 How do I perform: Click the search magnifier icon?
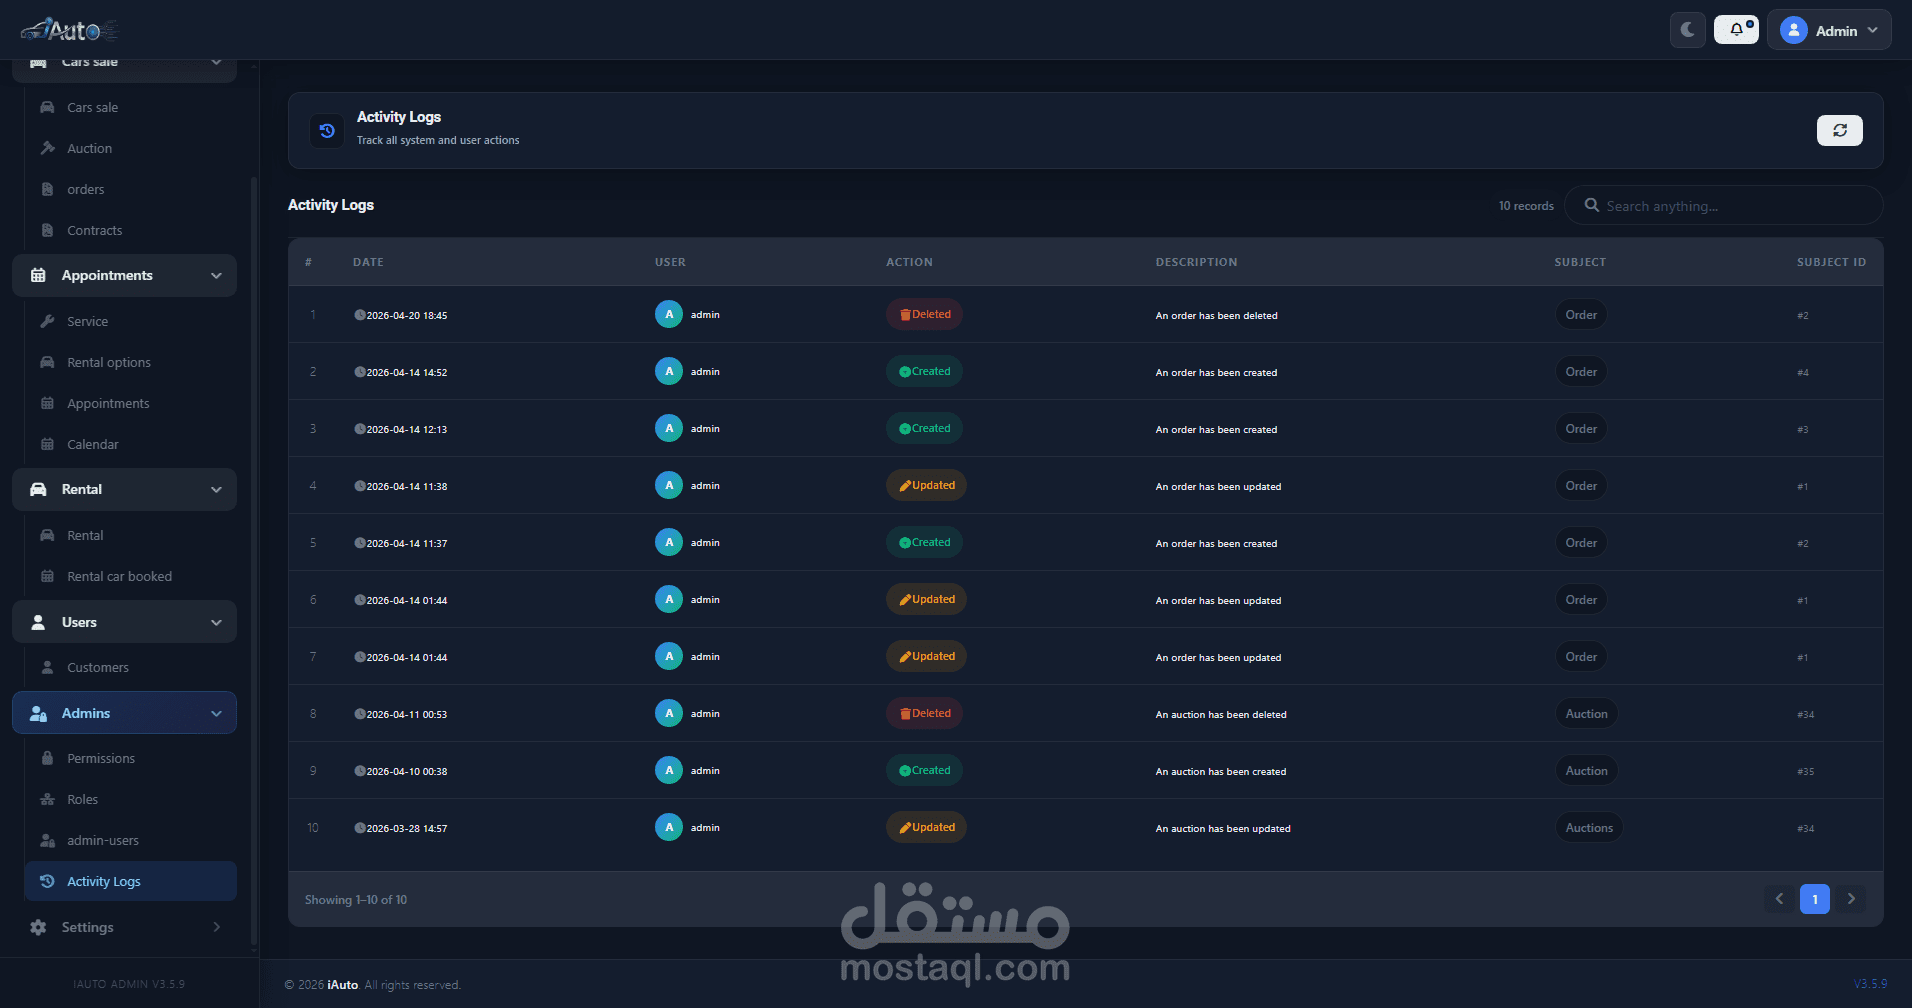click(x=1591, y=205)
